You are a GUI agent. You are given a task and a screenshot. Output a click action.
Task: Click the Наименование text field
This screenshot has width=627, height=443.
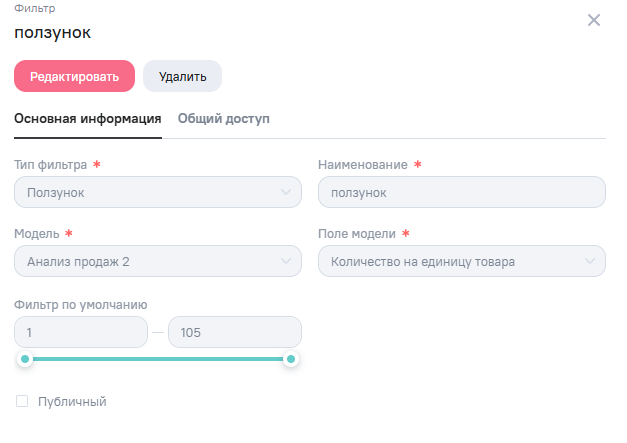pos(461,192)
